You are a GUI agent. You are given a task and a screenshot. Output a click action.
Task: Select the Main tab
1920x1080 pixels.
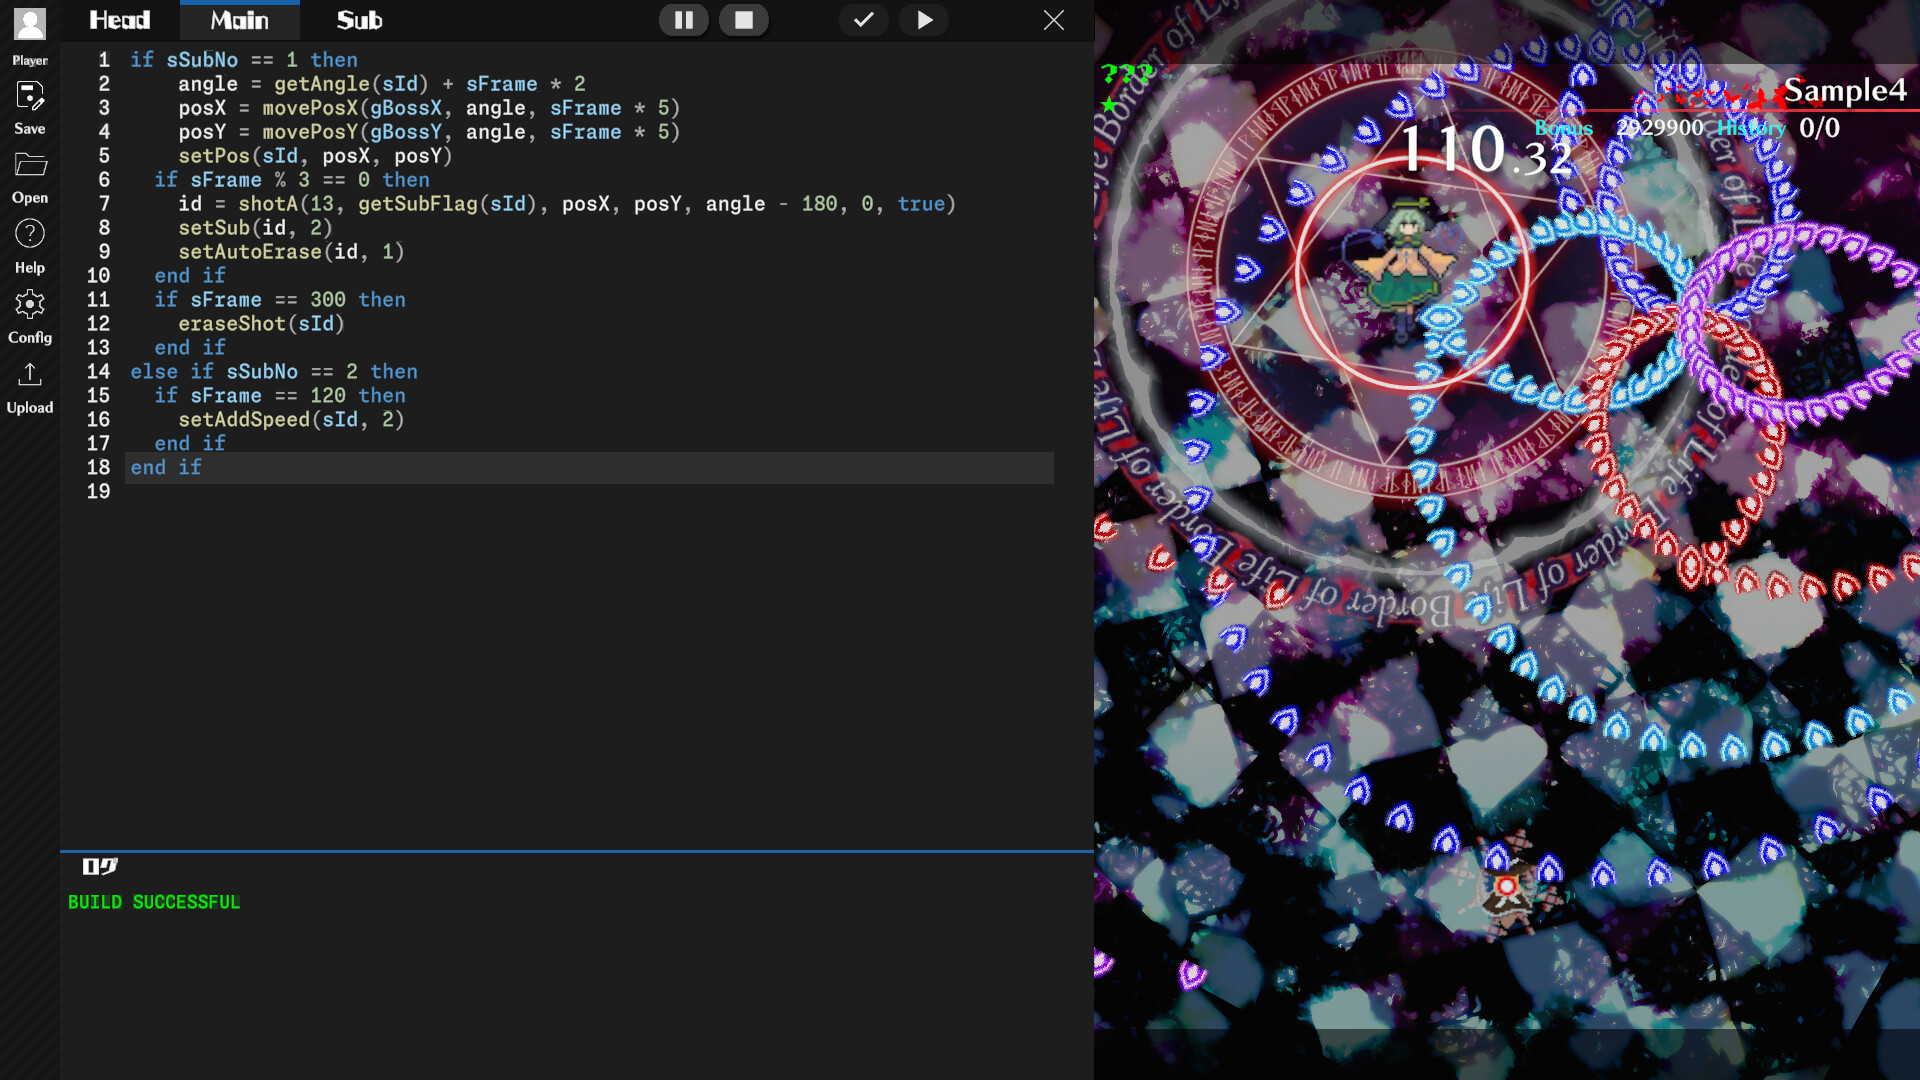(x=239, y=19)
